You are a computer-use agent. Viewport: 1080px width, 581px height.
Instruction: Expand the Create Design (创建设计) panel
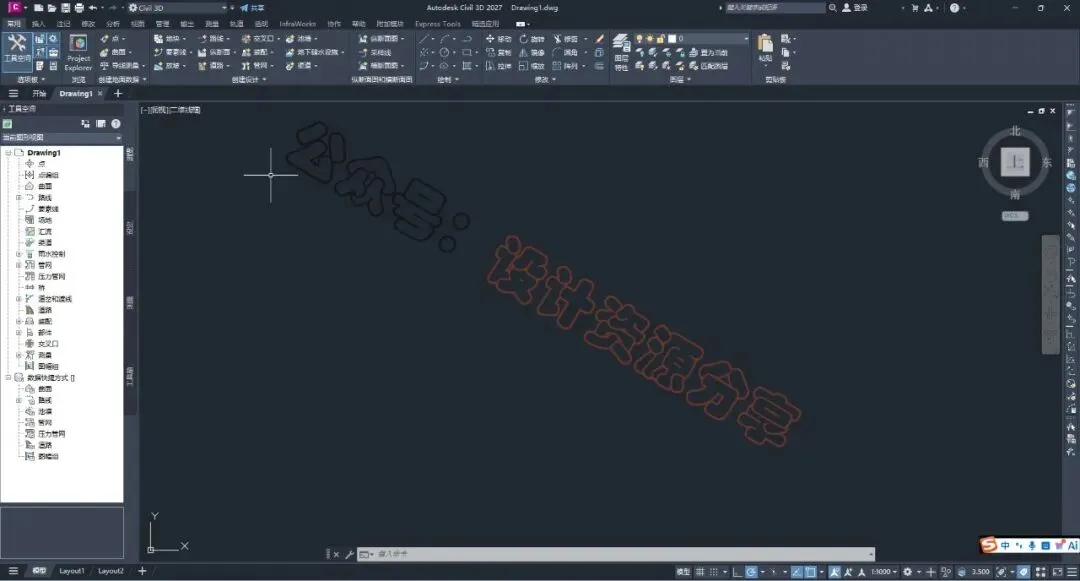248,79
